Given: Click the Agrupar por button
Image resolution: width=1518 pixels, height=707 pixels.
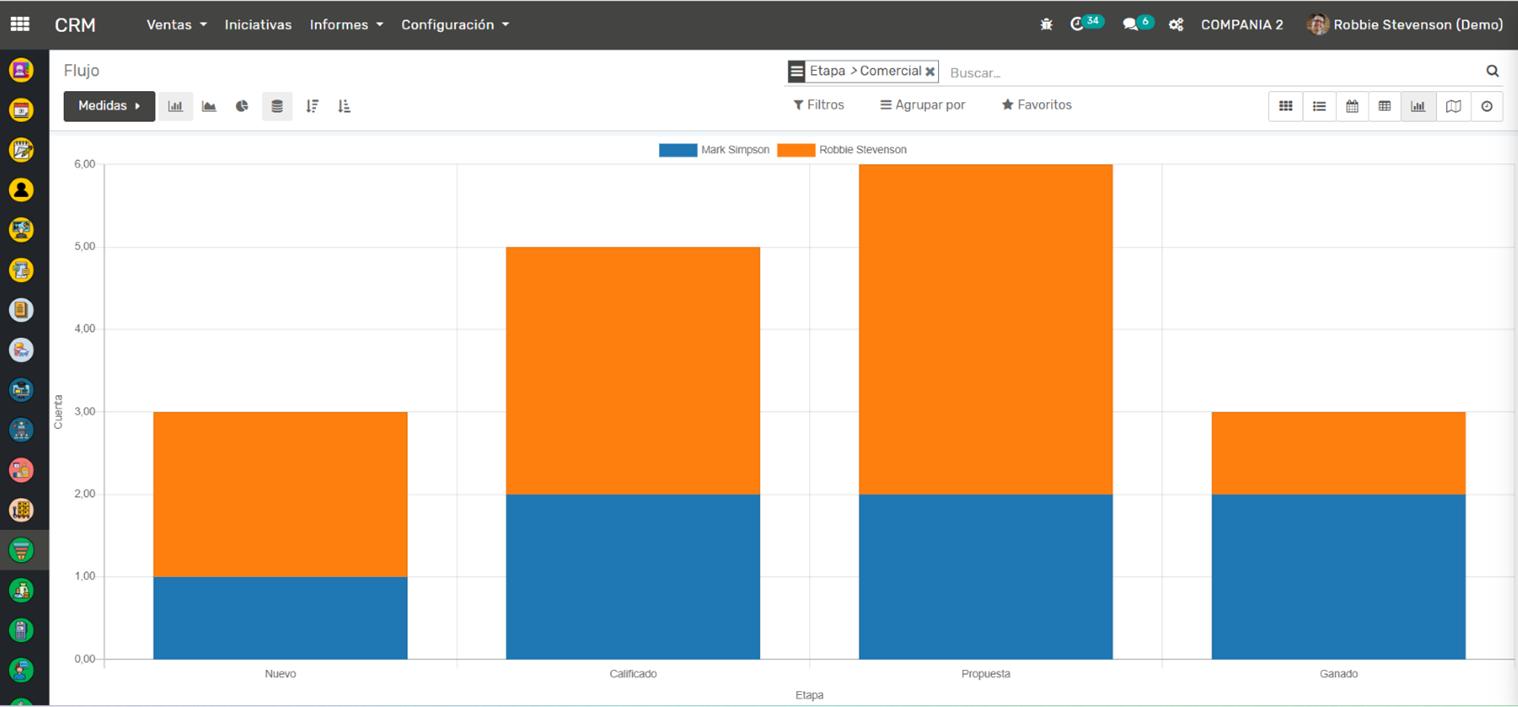Looking at the screenshot, I should (x=922, y=105).
